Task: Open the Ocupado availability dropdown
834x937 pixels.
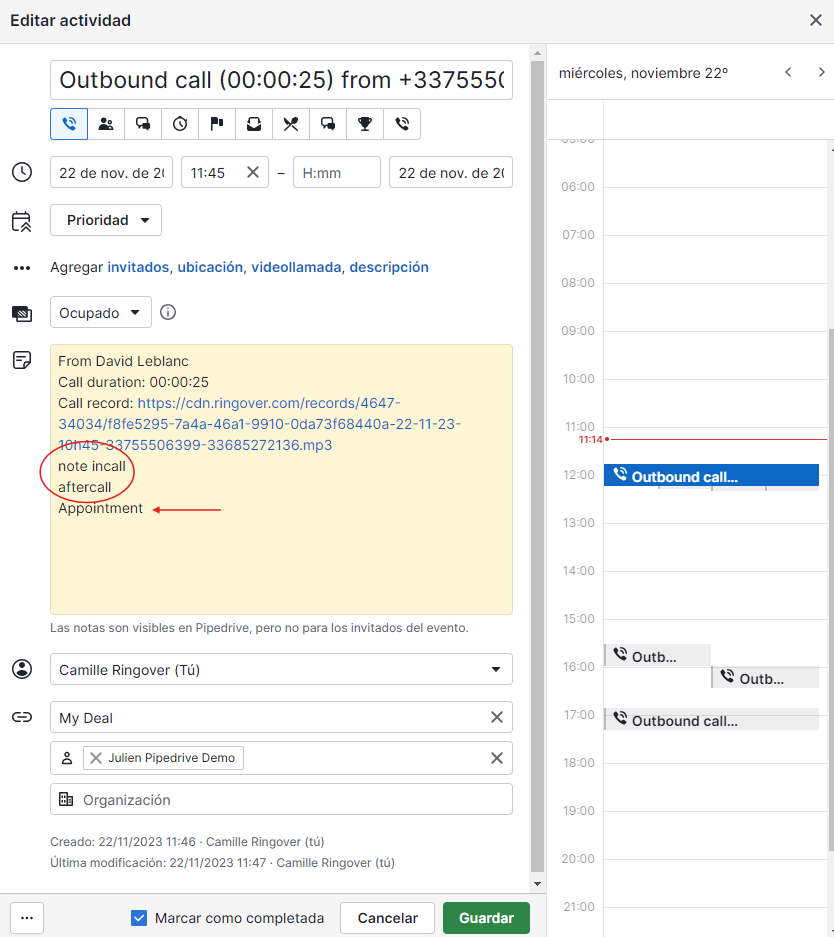Action: [x=101, y=313]
